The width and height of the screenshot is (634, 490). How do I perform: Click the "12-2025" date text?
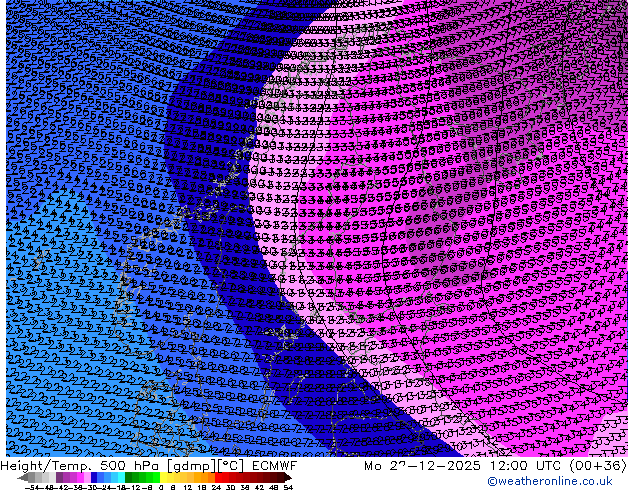tap(448, 466)
